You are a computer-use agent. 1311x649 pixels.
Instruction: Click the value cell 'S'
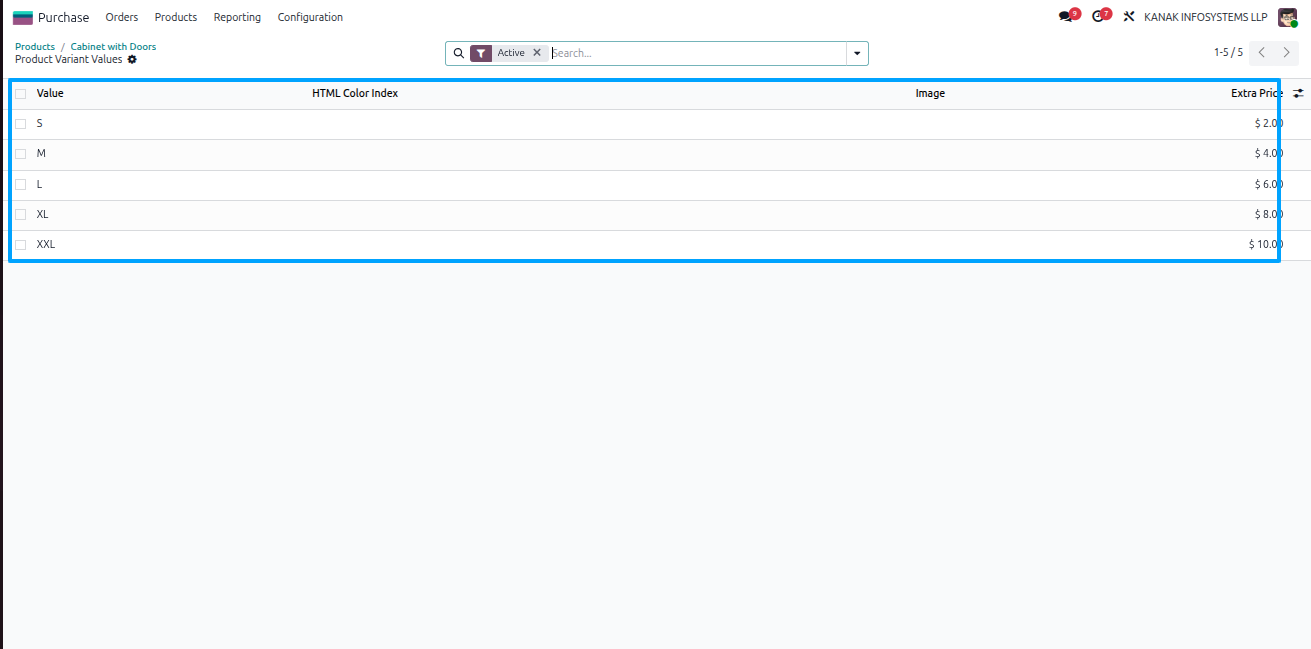point(40,123)
